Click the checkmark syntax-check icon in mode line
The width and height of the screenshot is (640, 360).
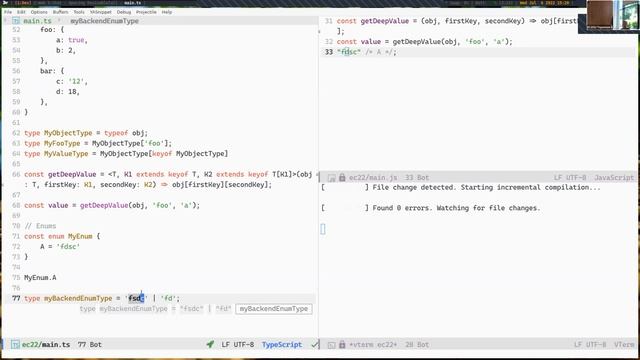click(314, 344)
